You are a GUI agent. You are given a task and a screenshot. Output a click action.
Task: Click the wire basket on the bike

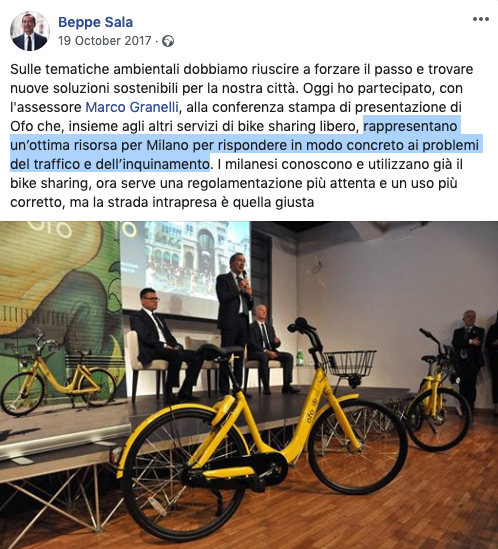pos(349,364)
